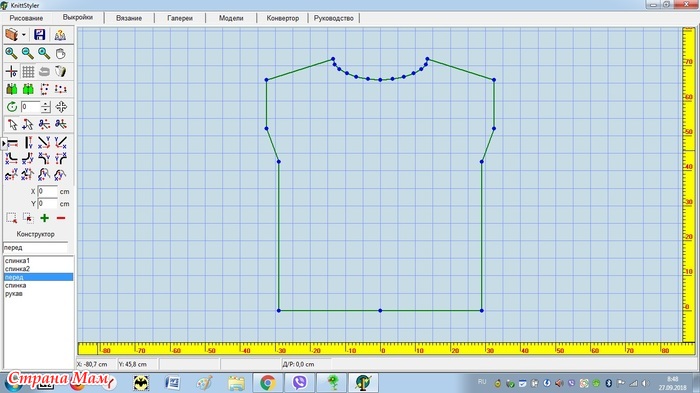Select the zoom in magnifier tool
The width and height of the screenshot is (700, 393).
[11, 54]
